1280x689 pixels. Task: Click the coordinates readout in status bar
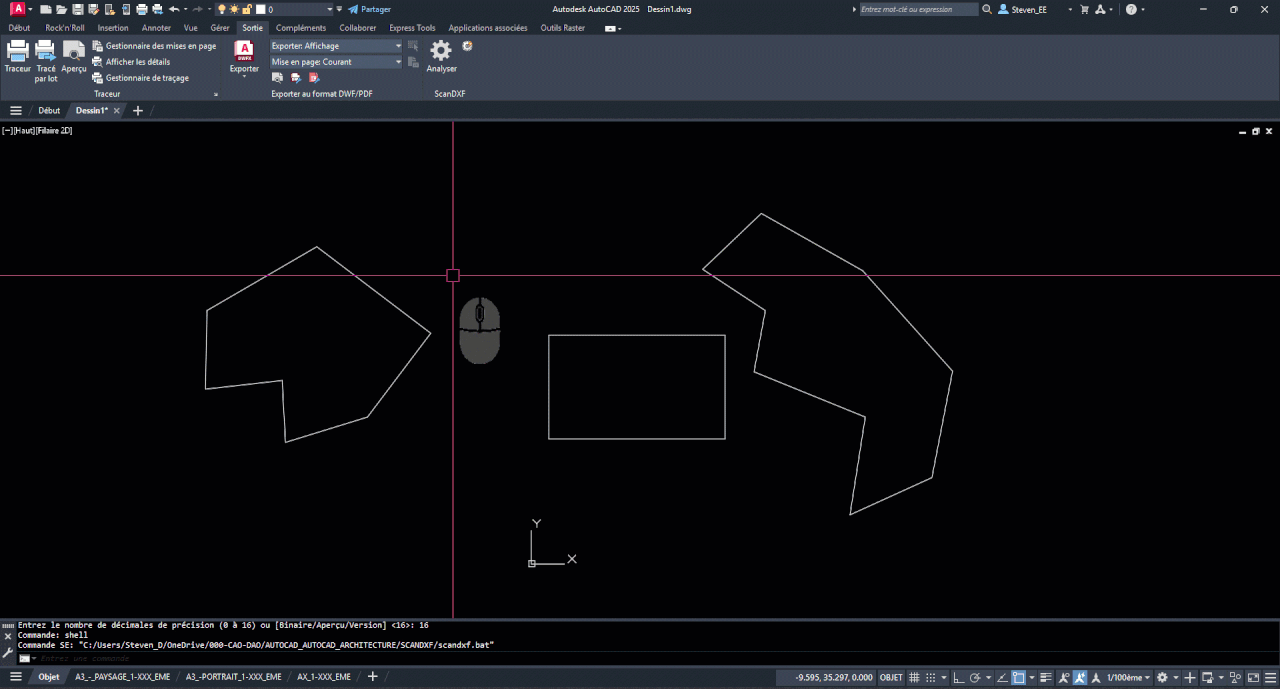pos(834,678)
